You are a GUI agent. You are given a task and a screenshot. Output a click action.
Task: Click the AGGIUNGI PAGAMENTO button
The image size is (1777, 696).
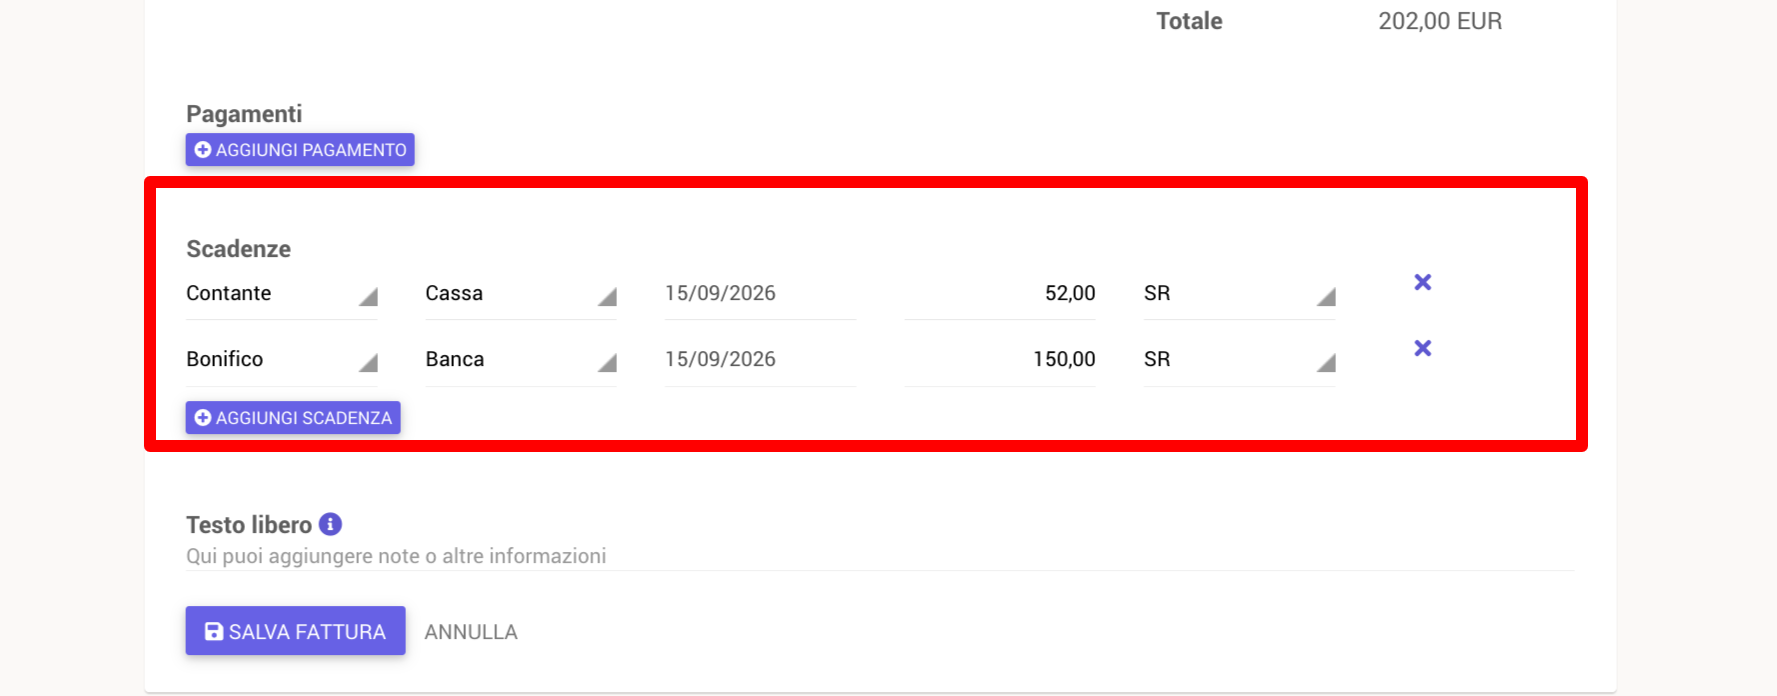pos(300,150)
